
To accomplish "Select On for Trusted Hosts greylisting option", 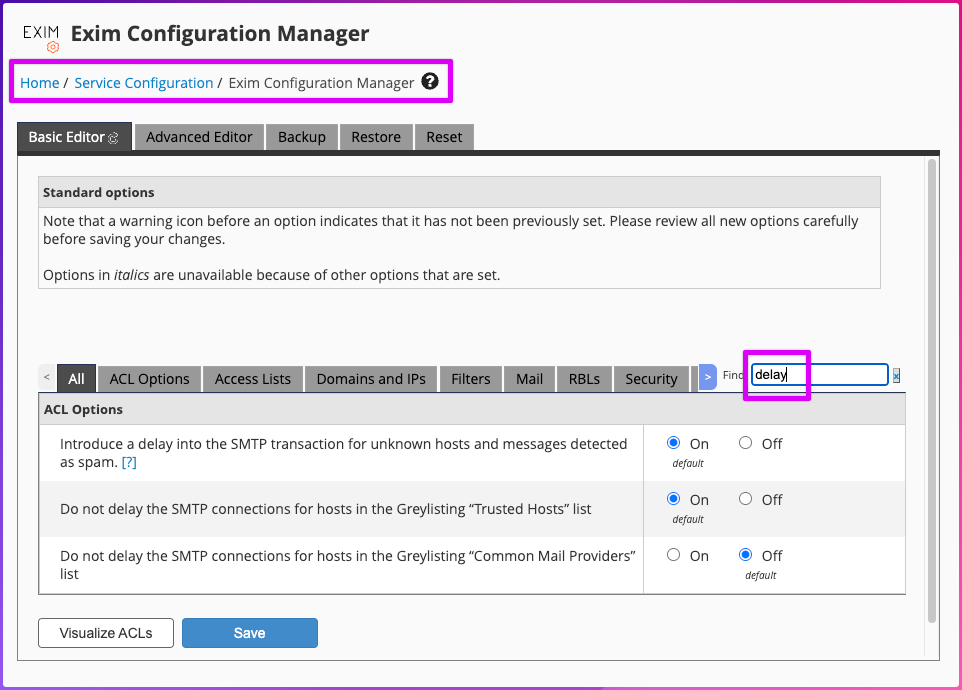I will click(673, 499).
